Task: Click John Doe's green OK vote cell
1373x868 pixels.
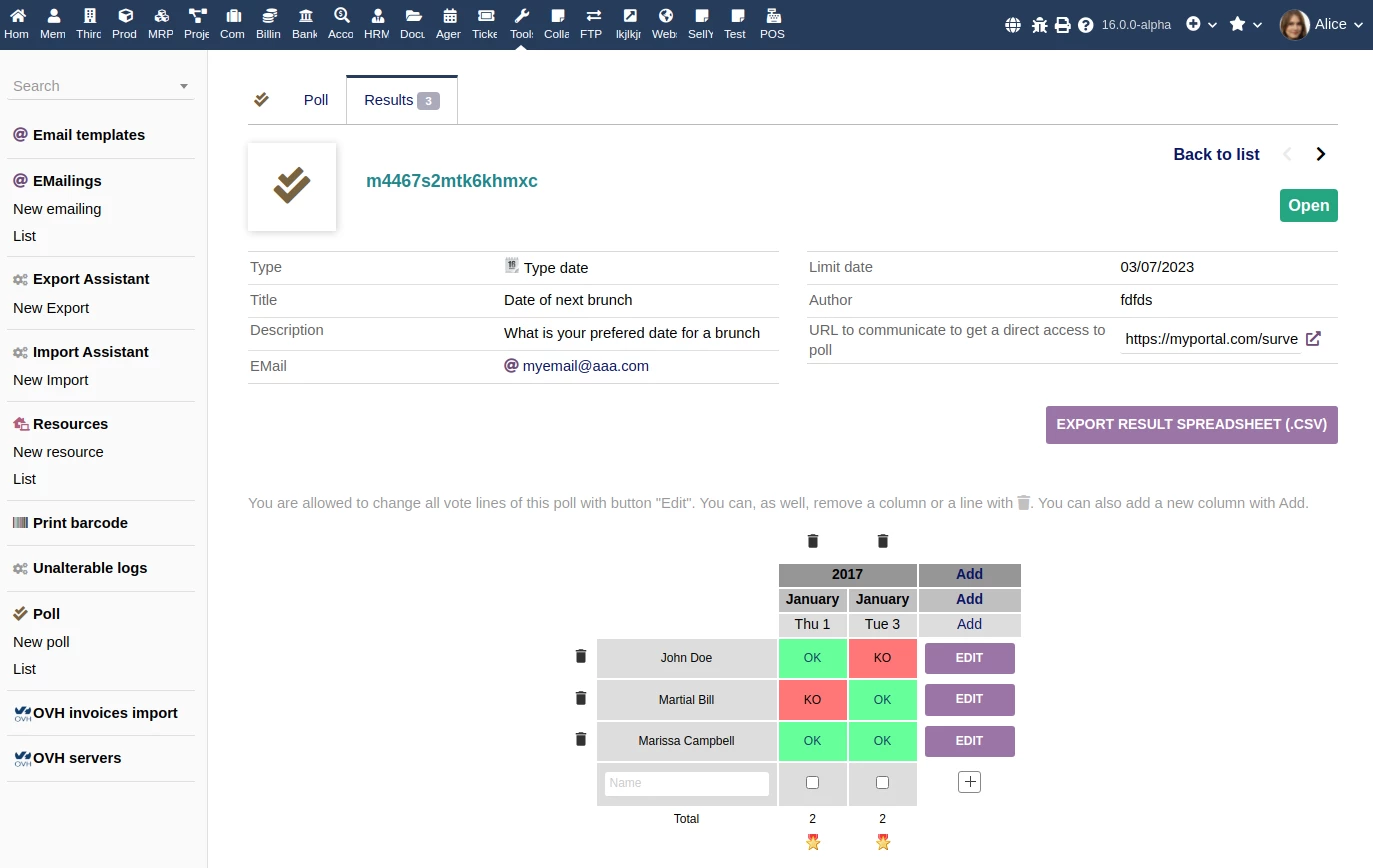Action: click(x=812, y=658)
